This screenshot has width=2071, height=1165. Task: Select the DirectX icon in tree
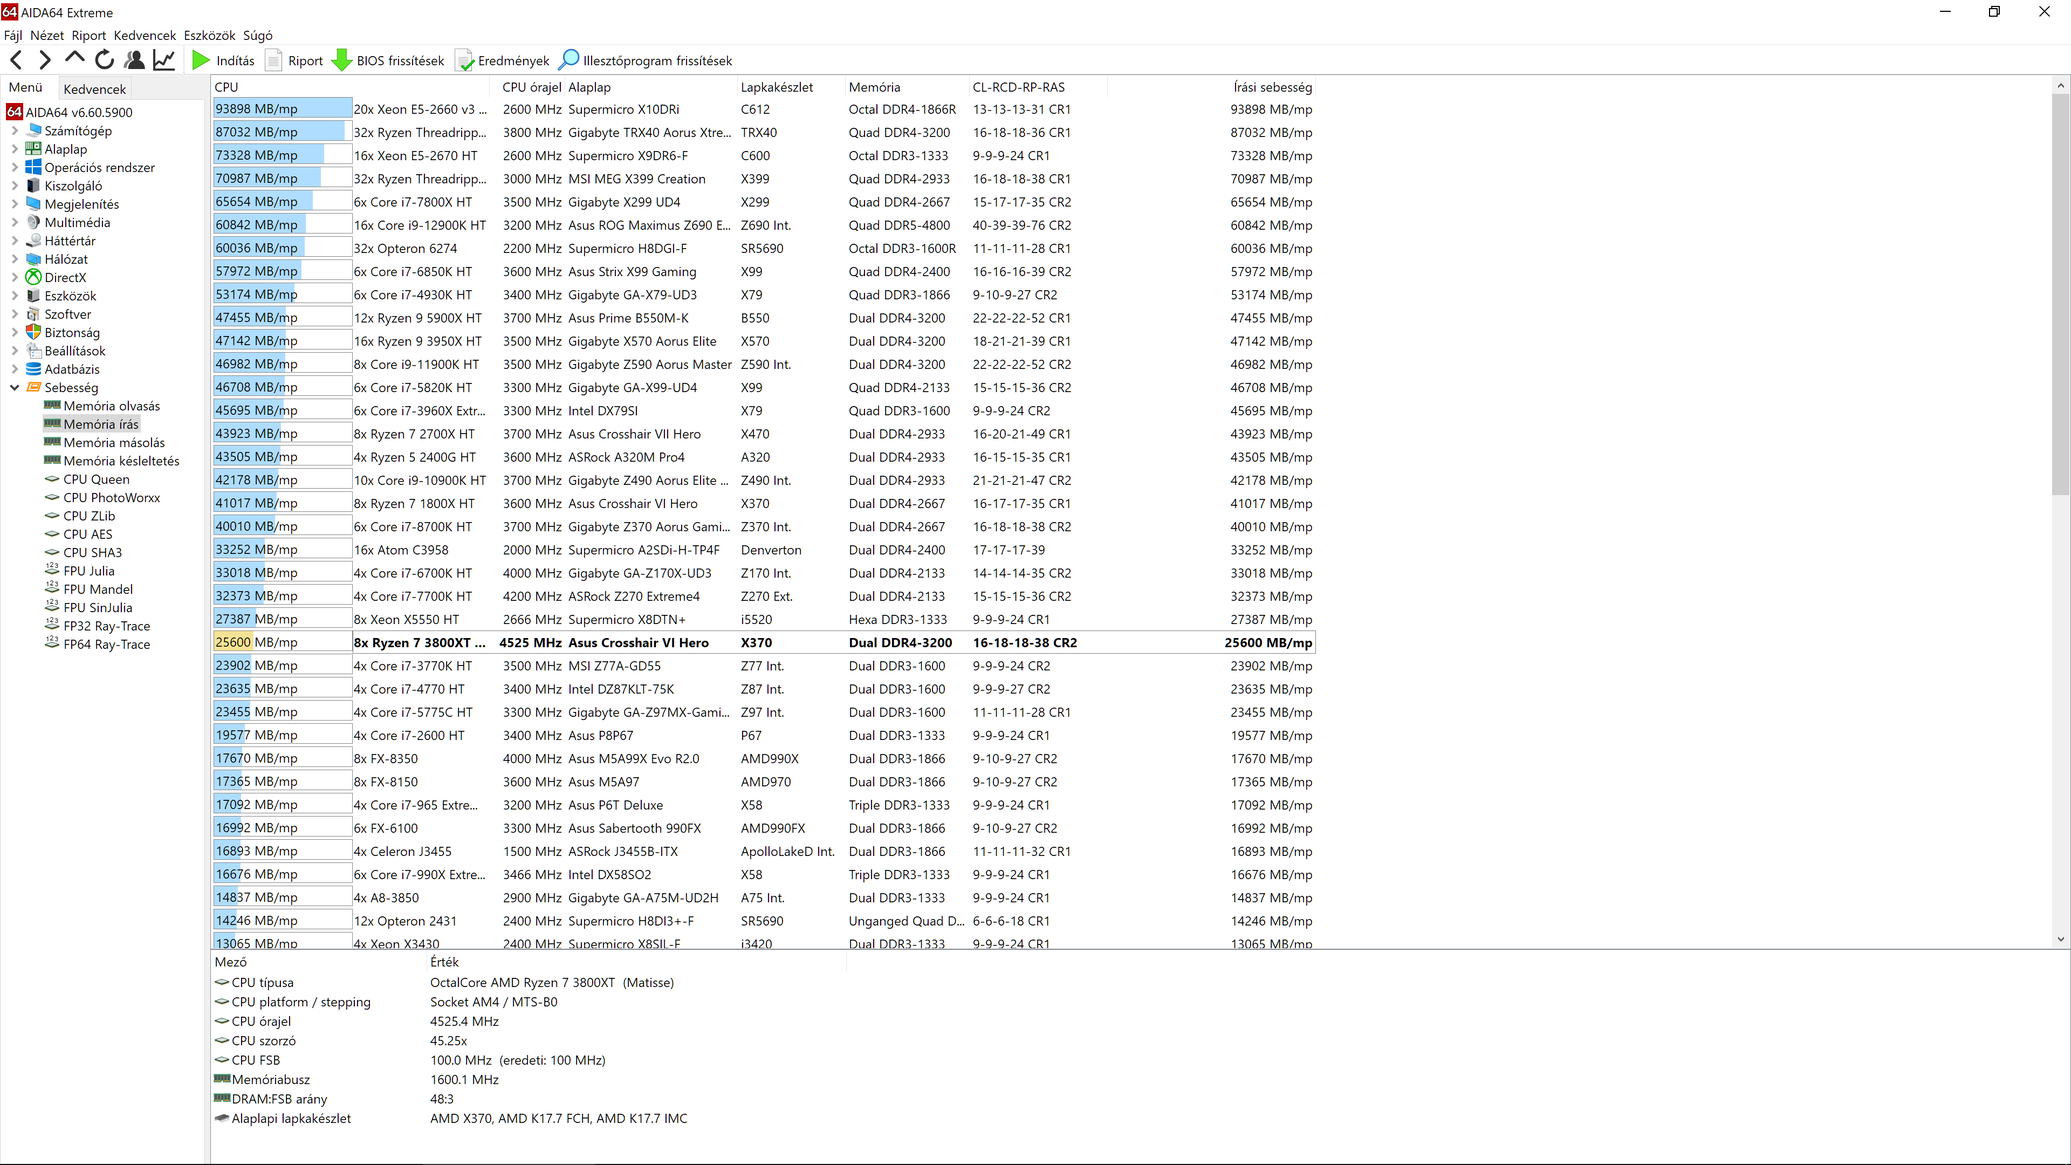(34, 277)
